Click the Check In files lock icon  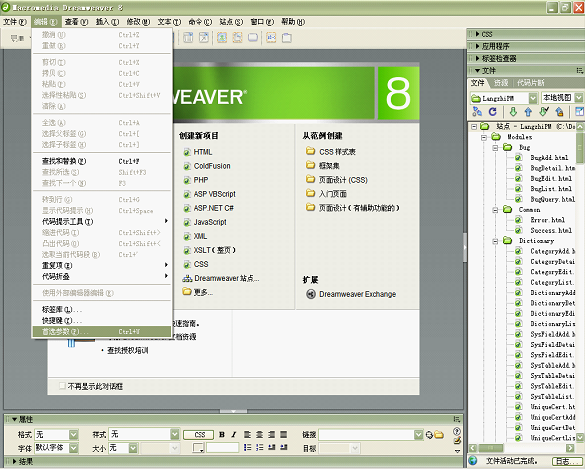559,111
